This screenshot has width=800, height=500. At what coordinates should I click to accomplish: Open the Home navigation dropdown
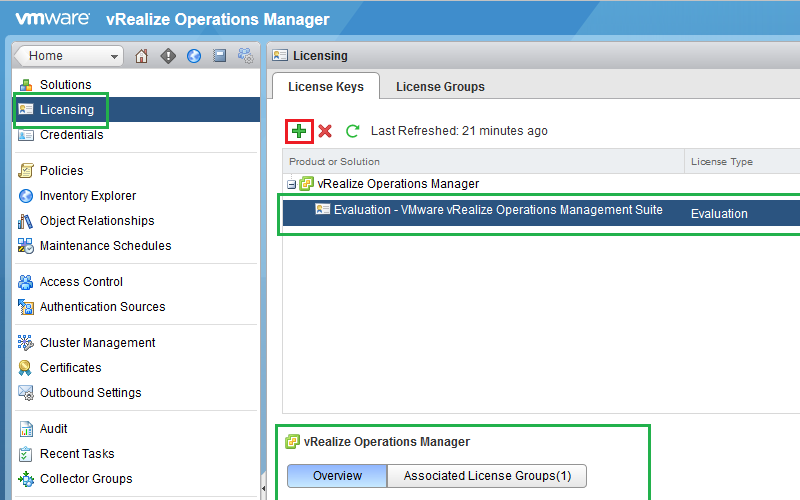coord(69,56)
